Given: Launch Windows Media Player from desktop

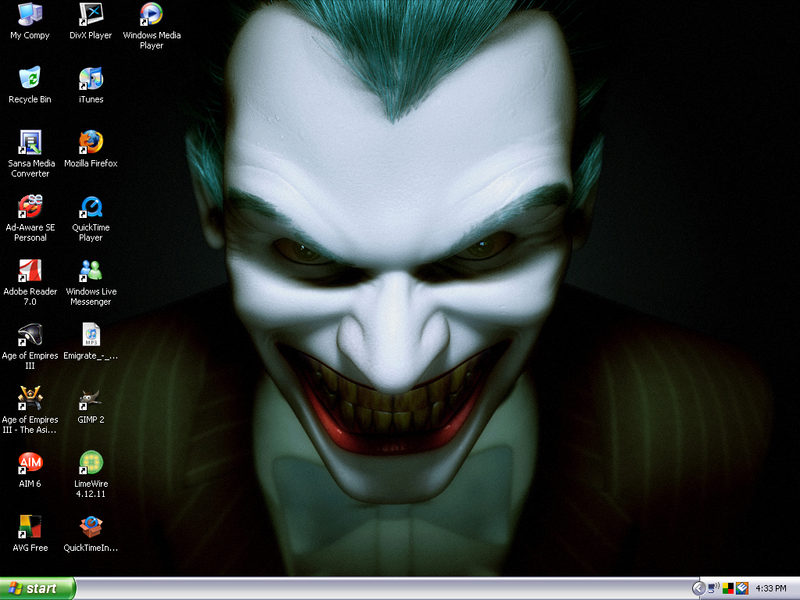Looking at the screenshot, I should click(x=151, y=15).
